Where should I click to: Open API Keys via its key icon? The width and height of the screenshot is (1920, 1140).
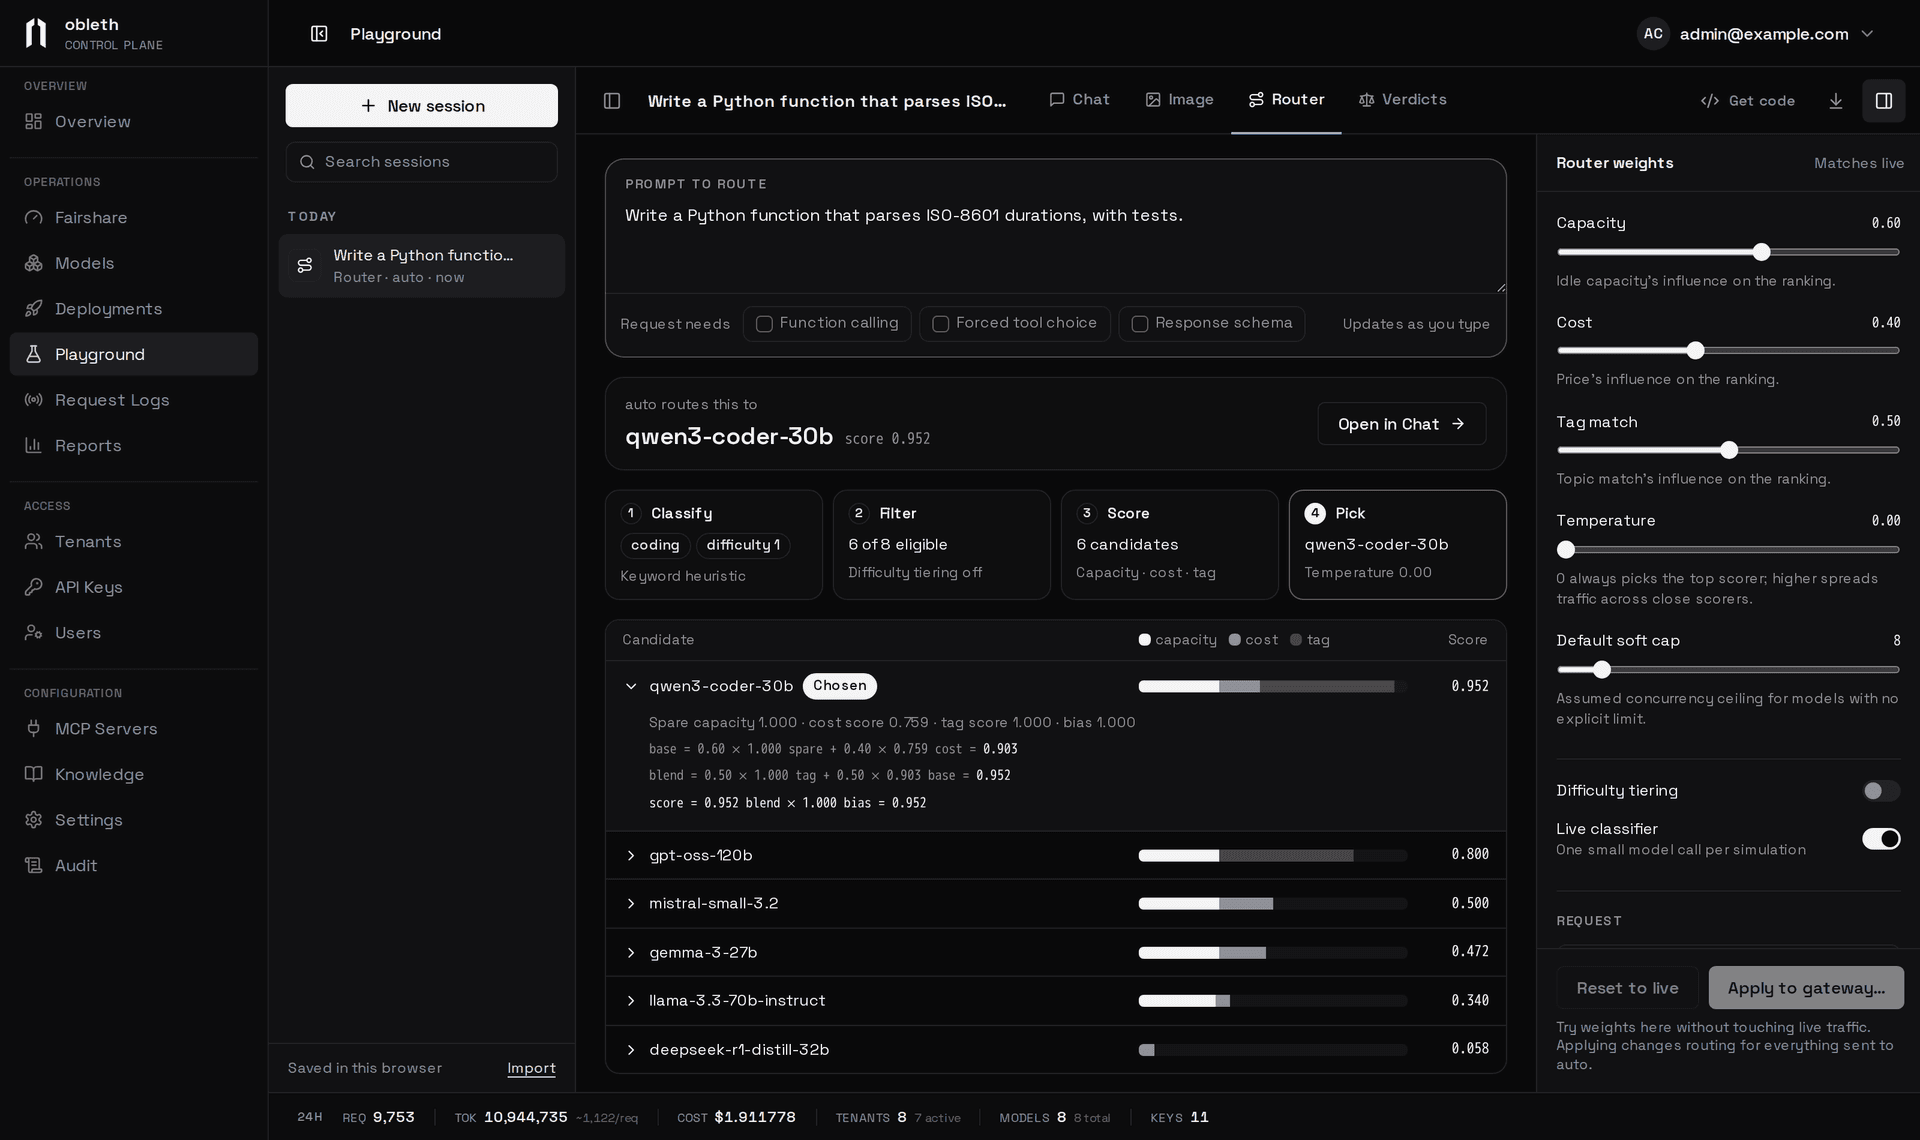click(x=34, y=587)
